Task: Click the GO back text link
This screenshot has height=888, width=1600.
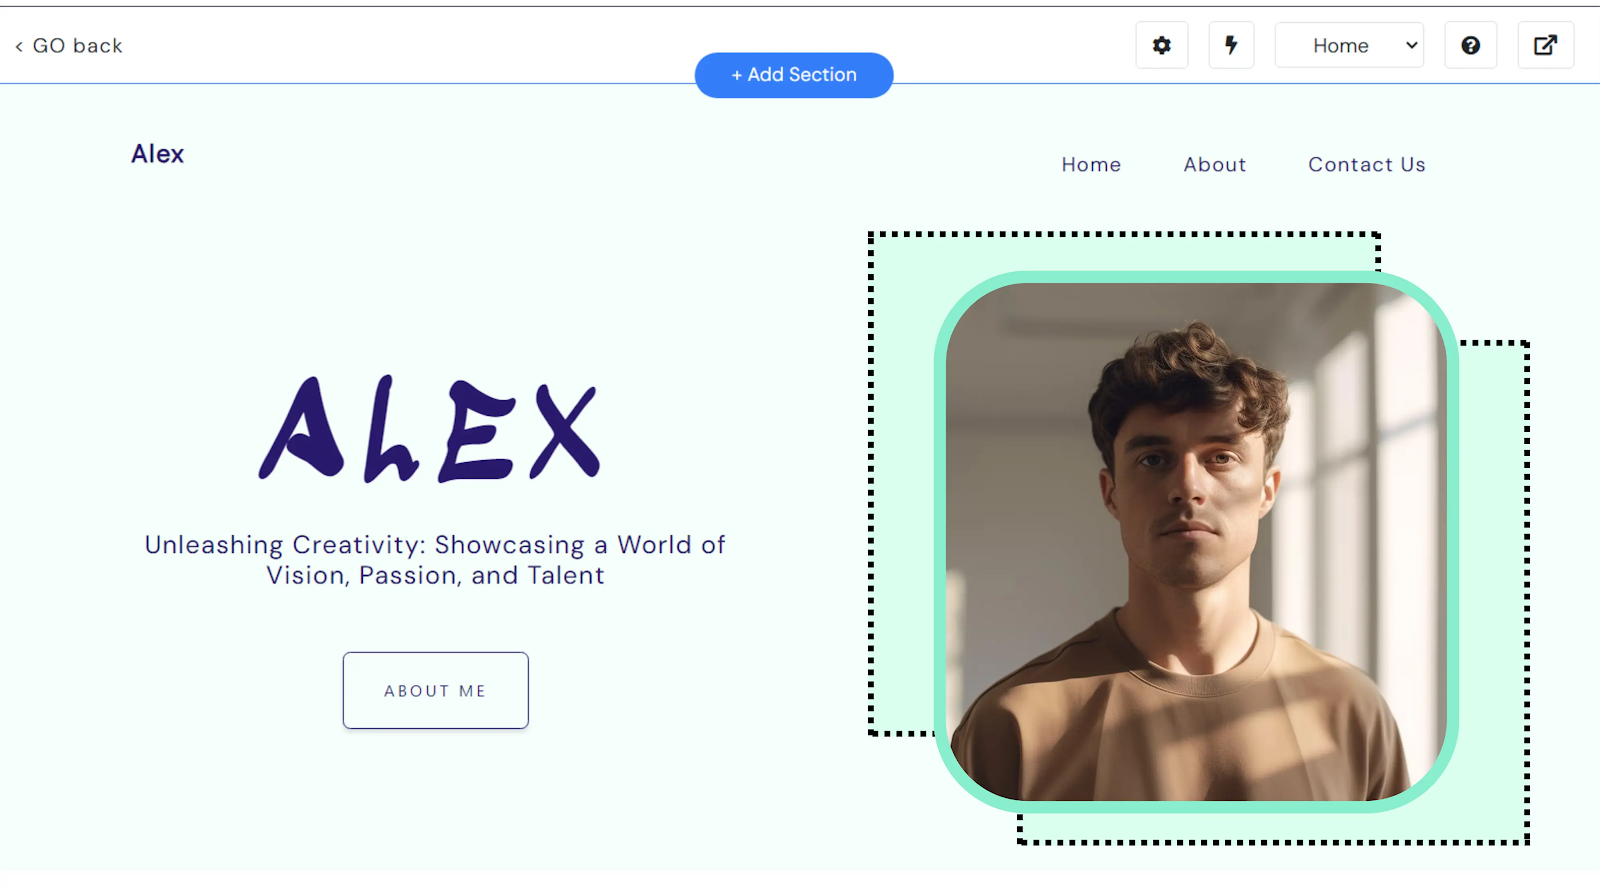Action: pos(77,46)
